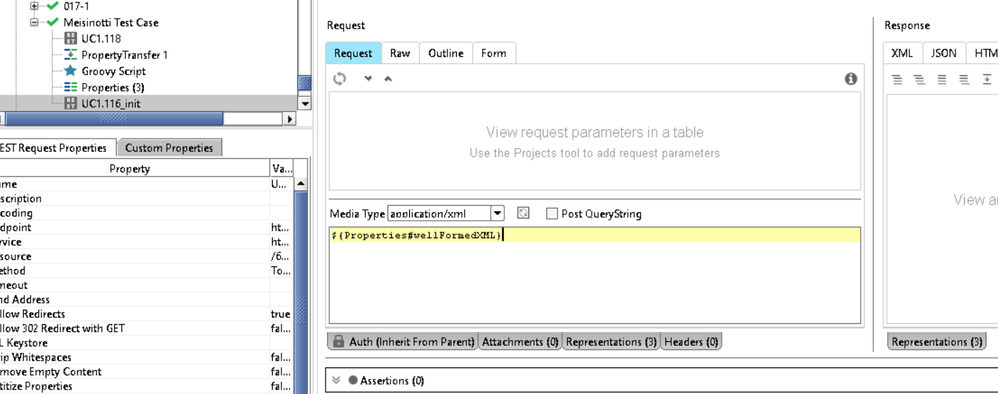The height and width of the screenshot is (394, 998).
Task: Click the gray Assertions status dot
Action: [353, 381]
